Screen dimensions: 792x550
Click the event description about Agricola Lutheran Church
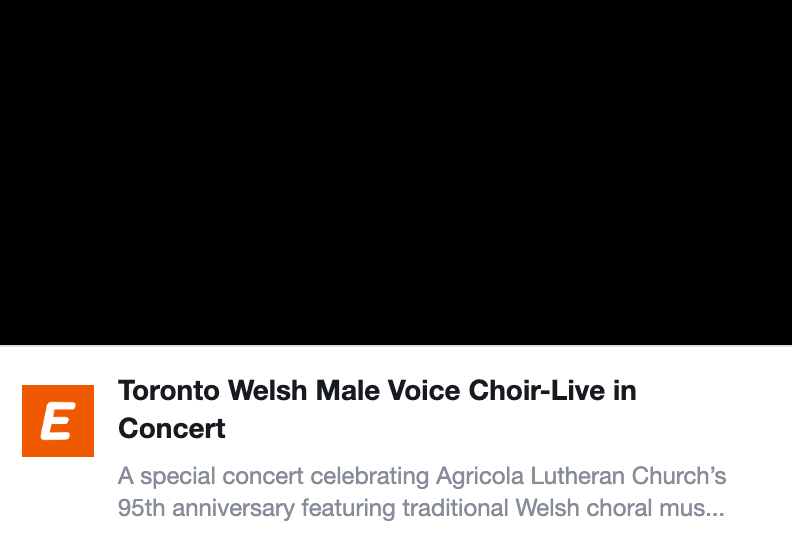click(421, 491)
